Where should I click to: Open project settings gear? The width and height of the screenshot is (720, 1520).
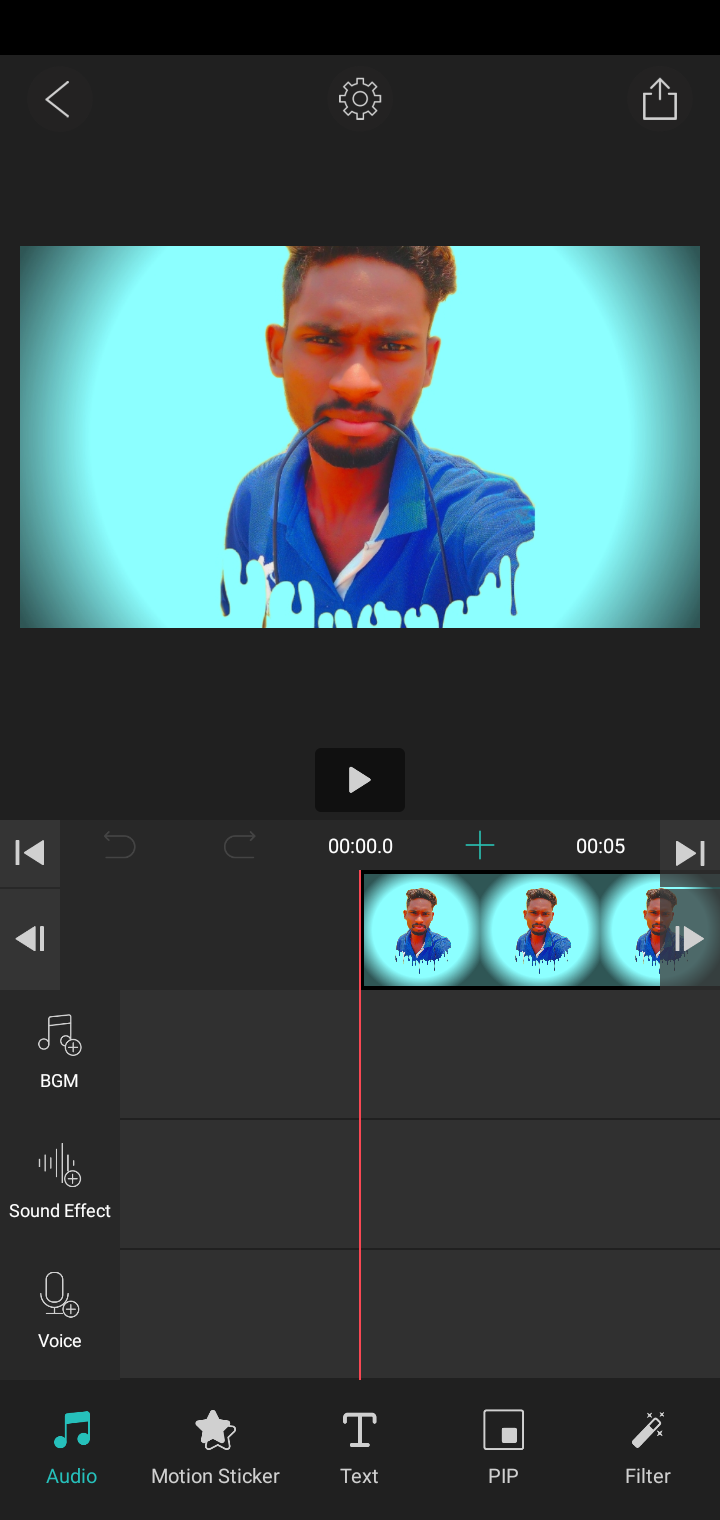pos(360,100)
